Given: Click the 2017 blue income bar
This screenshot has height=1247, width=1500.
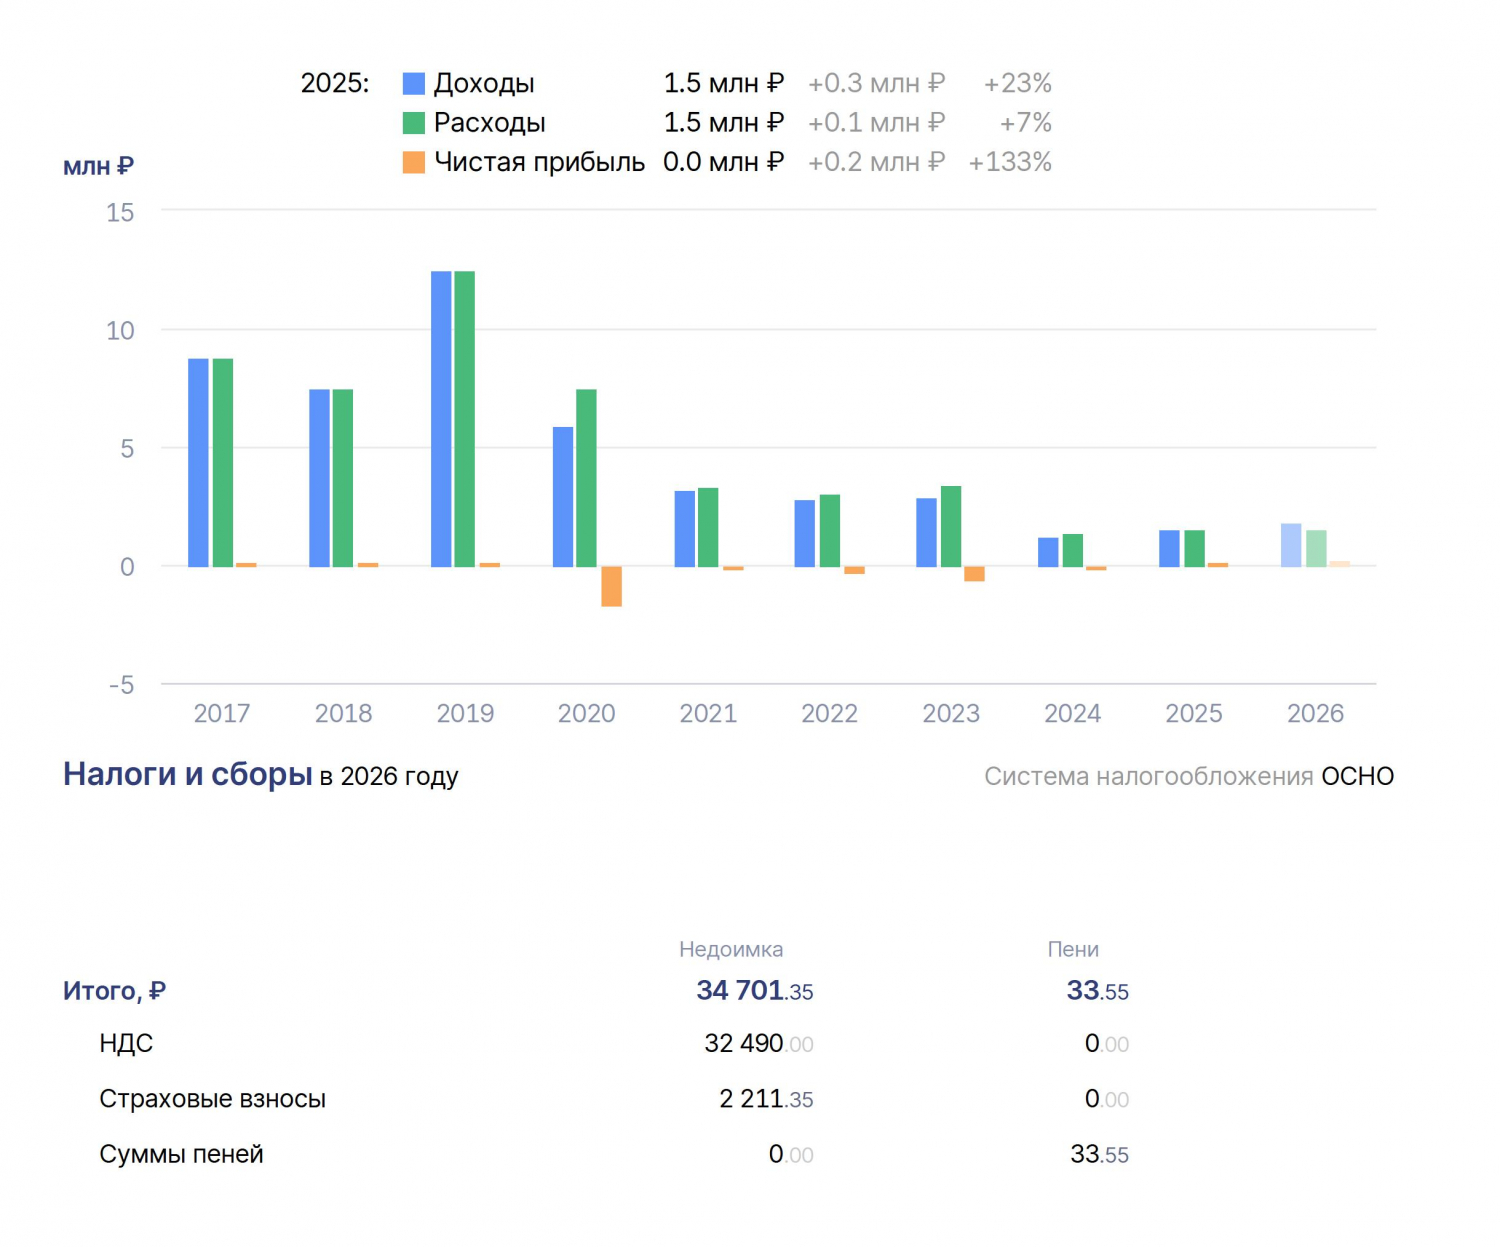Looking at the screenshot, I should click(198, 463).
